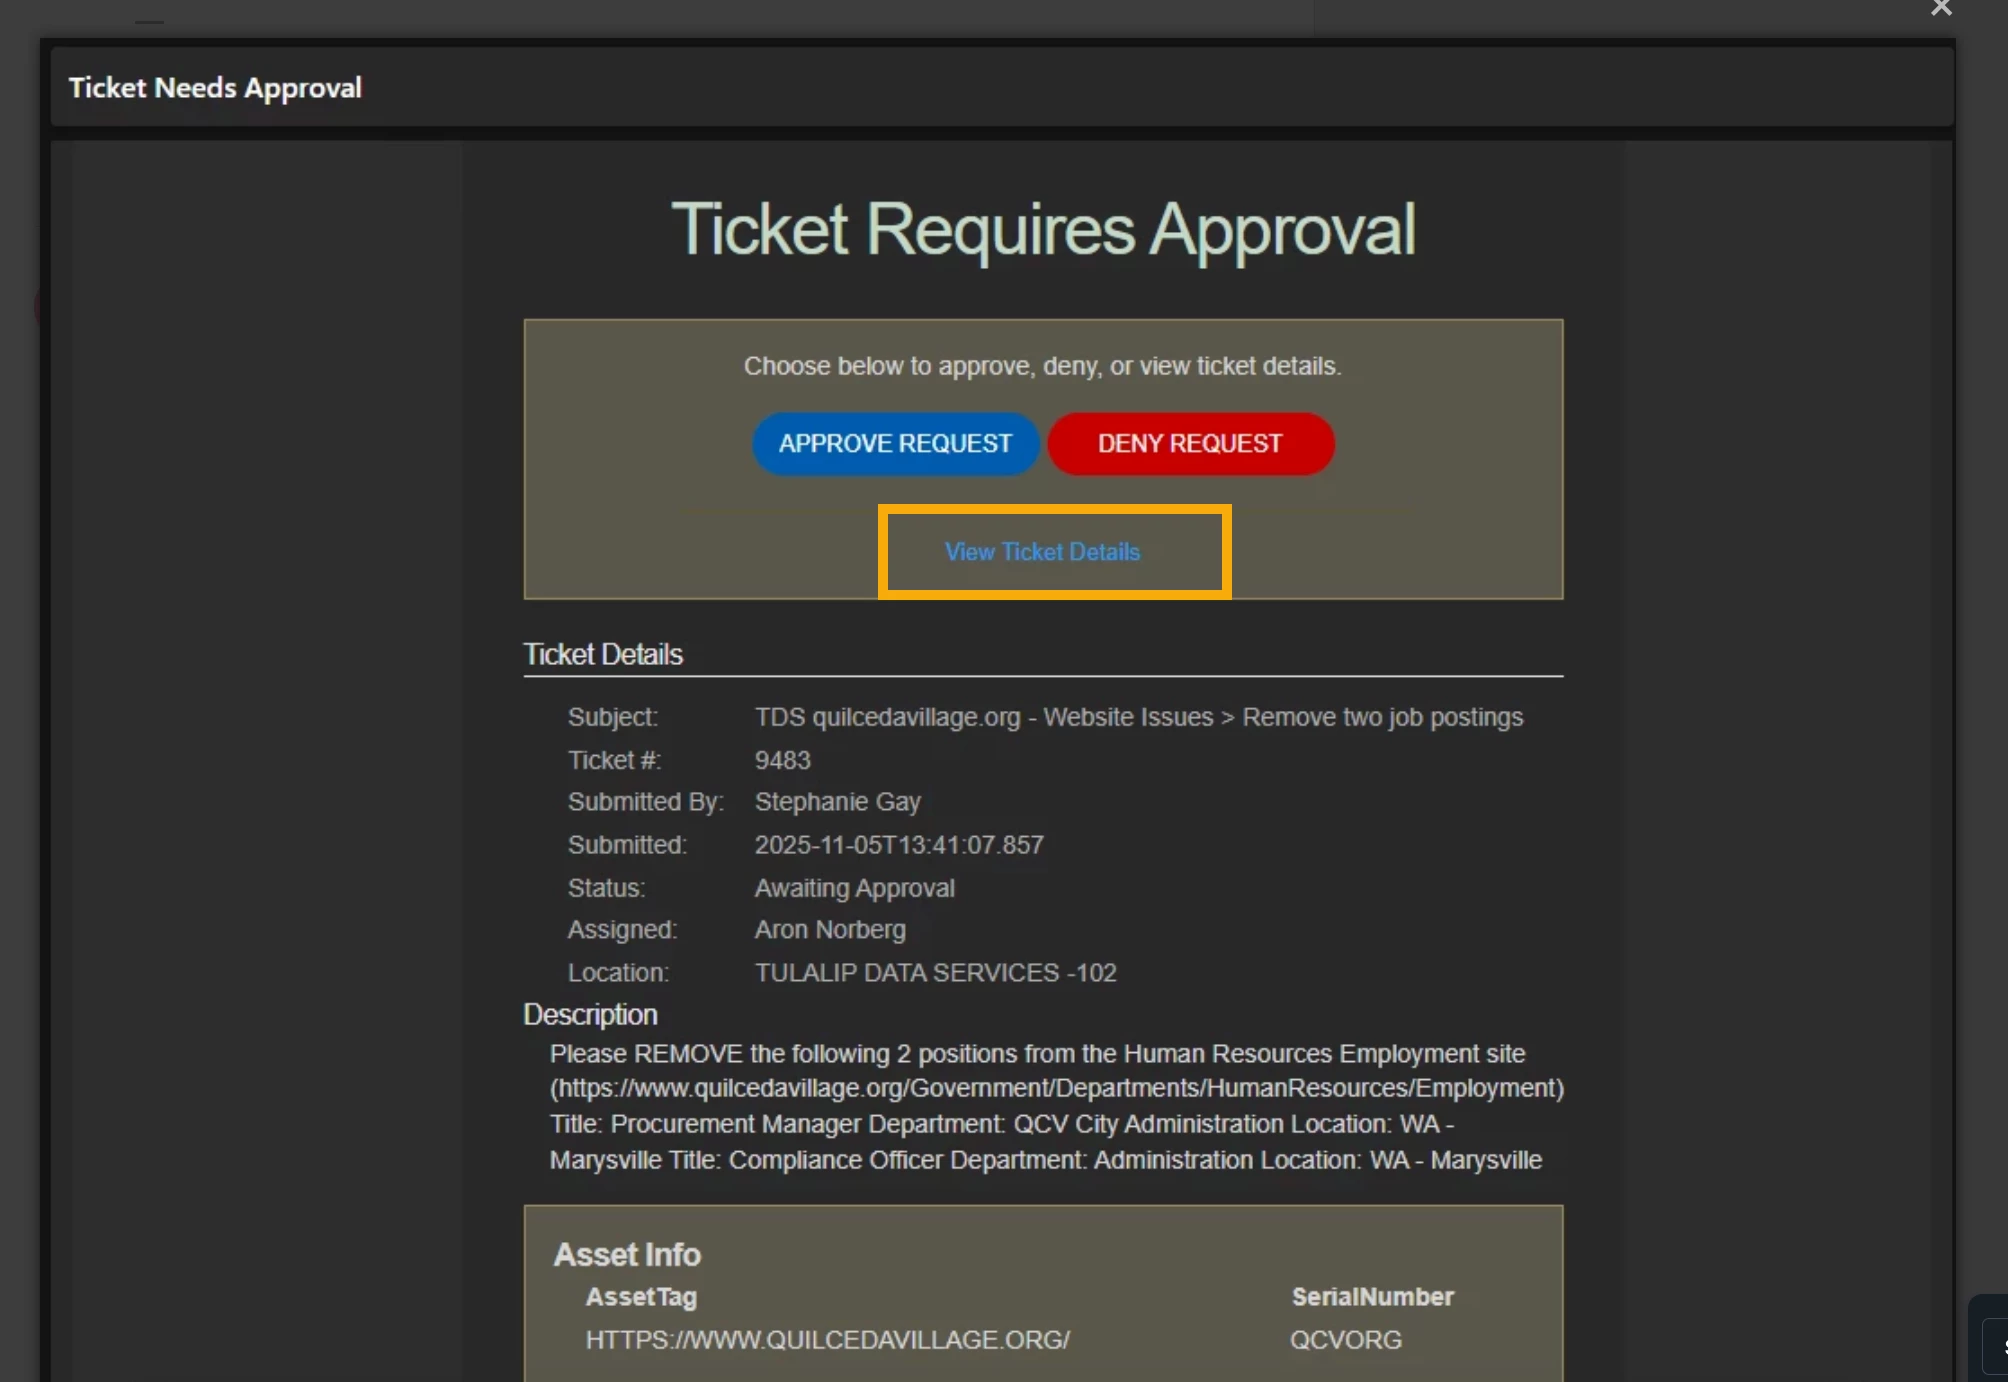2008x1382 pixels.
Task: Click the ticket number 9483
Action: coord(782,760)
